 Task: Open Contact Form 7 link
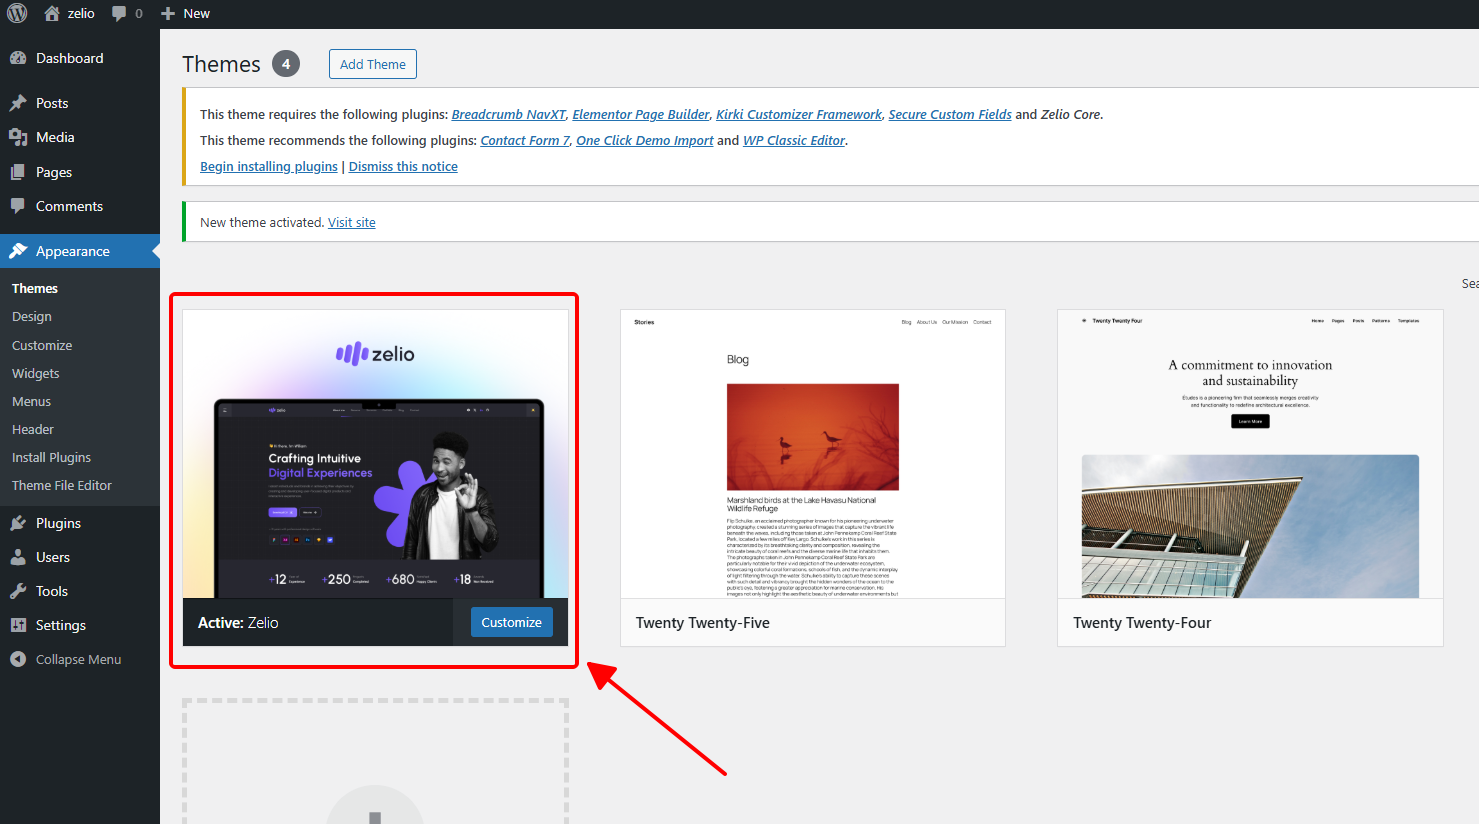tap(525, 140)
